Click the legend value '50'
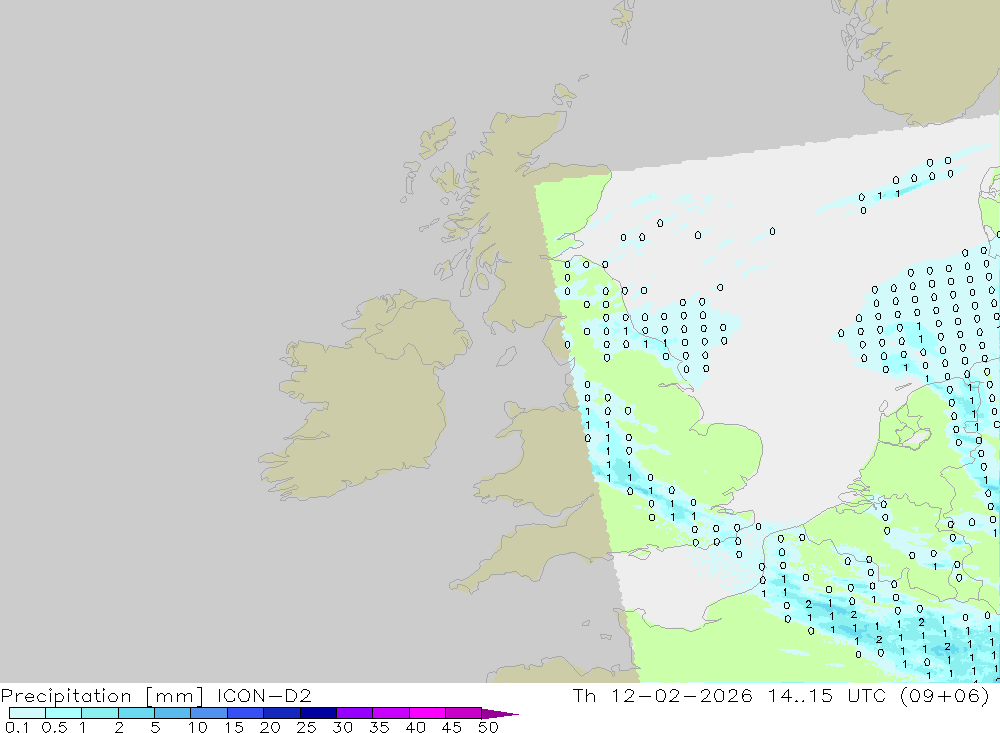 tap(488, 727)
